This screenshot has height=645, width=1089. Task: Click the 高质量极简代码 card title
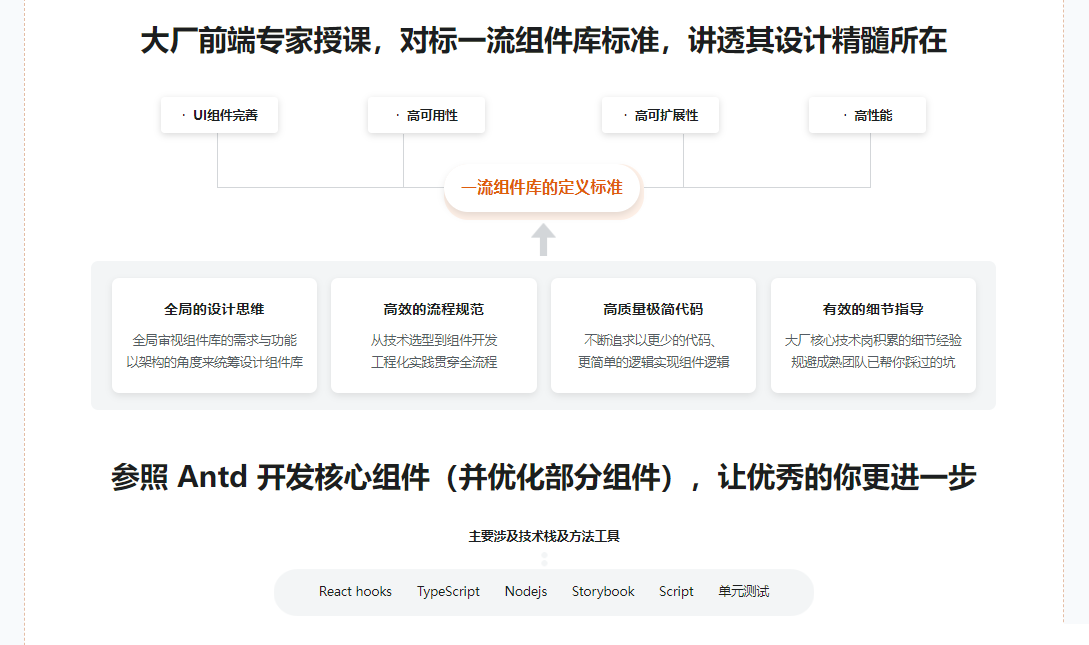point(653,310)
